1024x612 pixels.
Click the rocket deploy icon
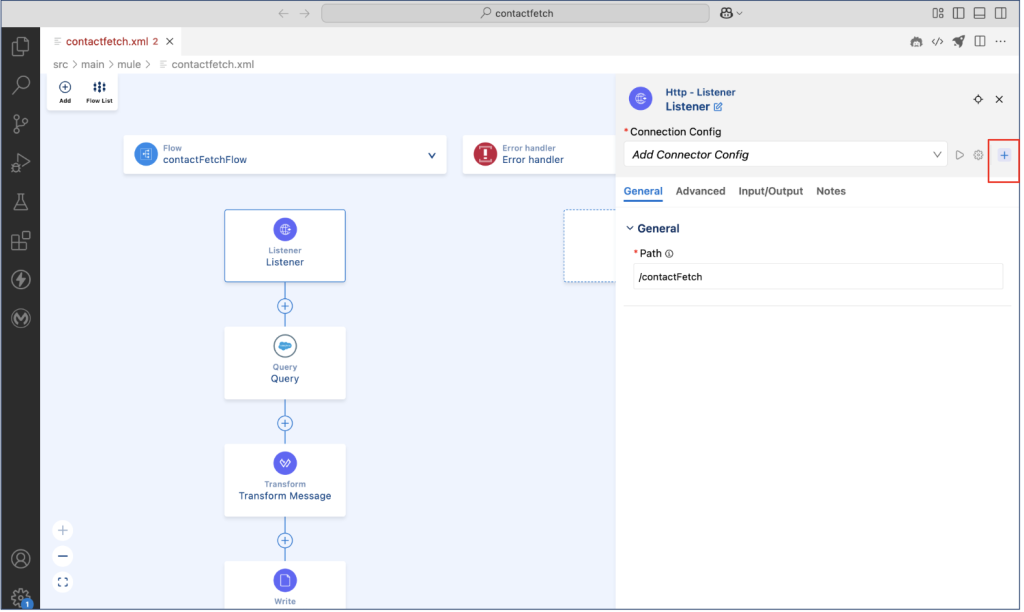(x=958, y=42)
